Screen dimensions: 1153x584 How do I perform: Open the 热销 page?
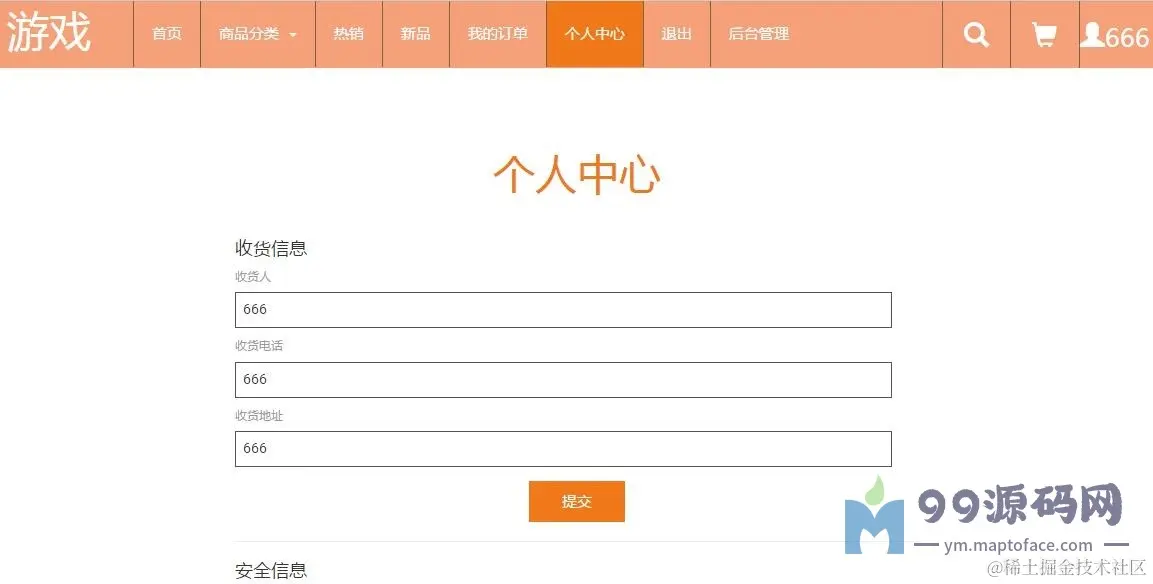tap(349, 34)
